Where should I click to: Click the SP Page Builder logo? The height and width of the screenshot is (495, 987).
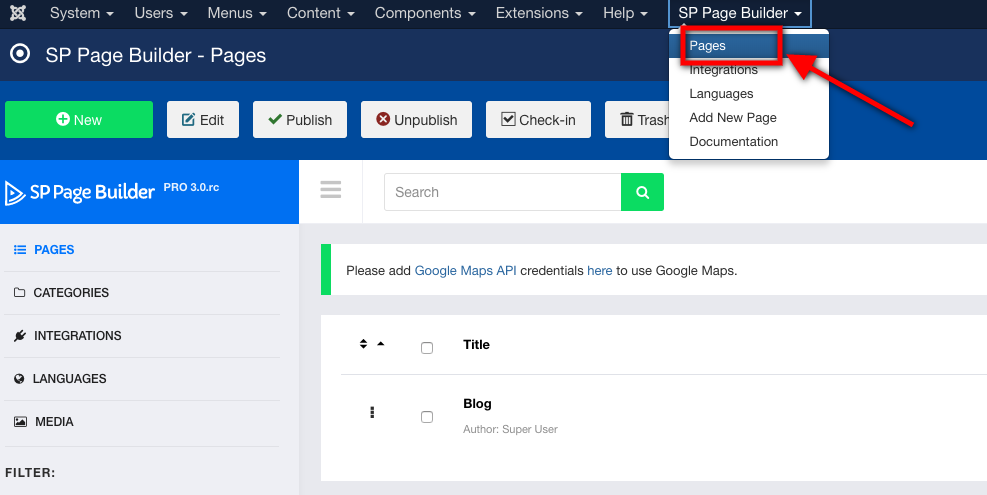(80, 192)
